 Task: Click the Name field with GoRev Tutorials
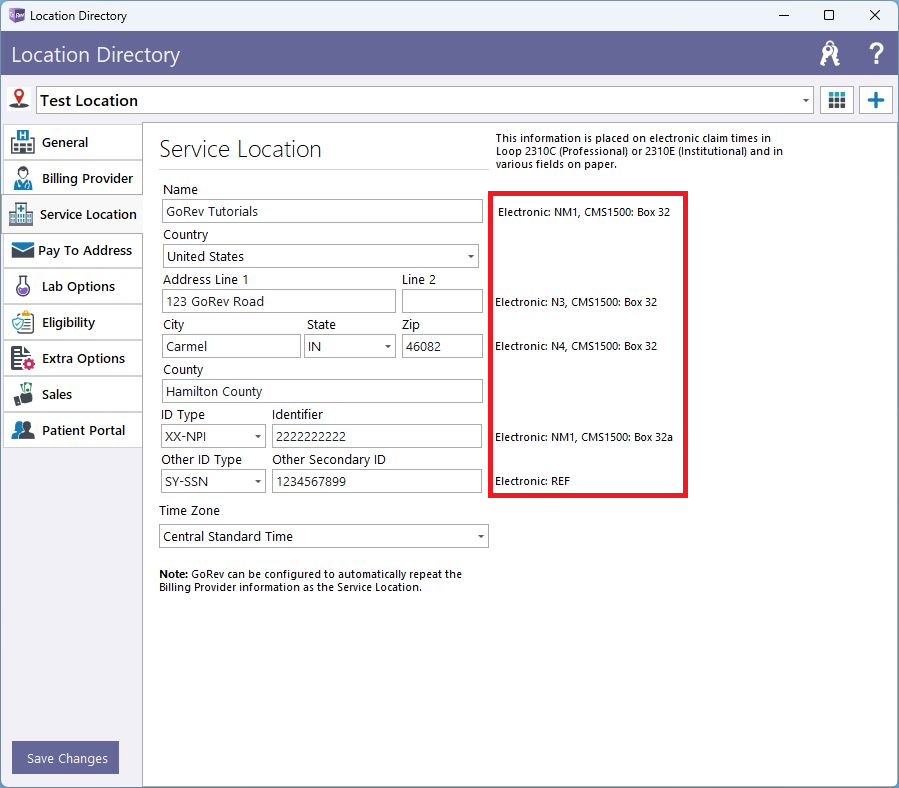tap(322, 211)
